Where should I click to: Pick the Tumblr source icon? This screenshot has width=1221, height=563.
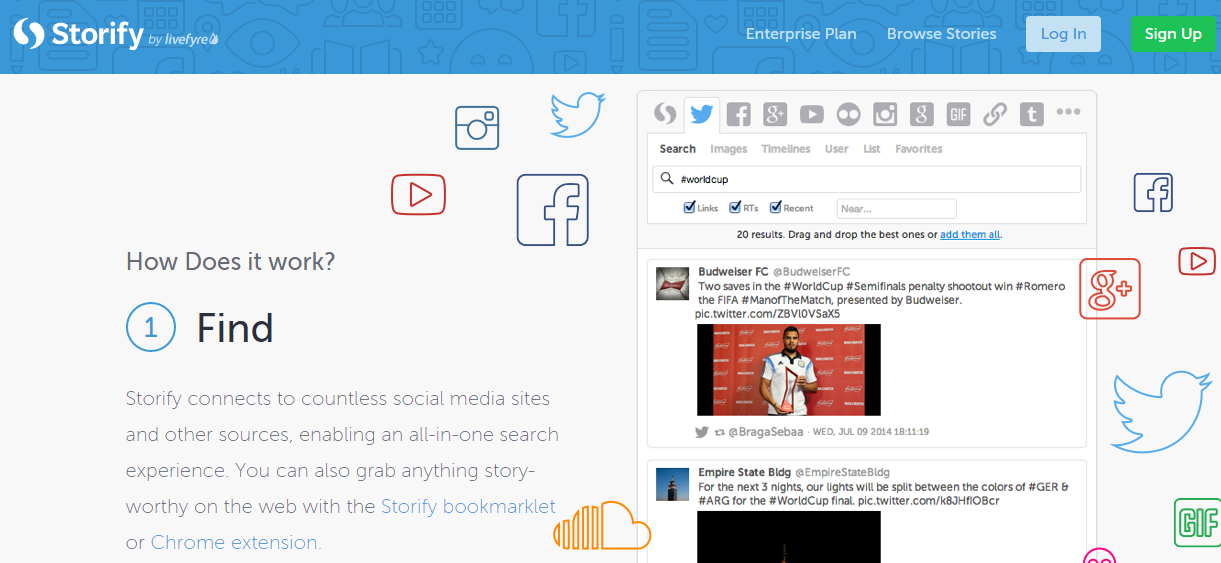1031,114
